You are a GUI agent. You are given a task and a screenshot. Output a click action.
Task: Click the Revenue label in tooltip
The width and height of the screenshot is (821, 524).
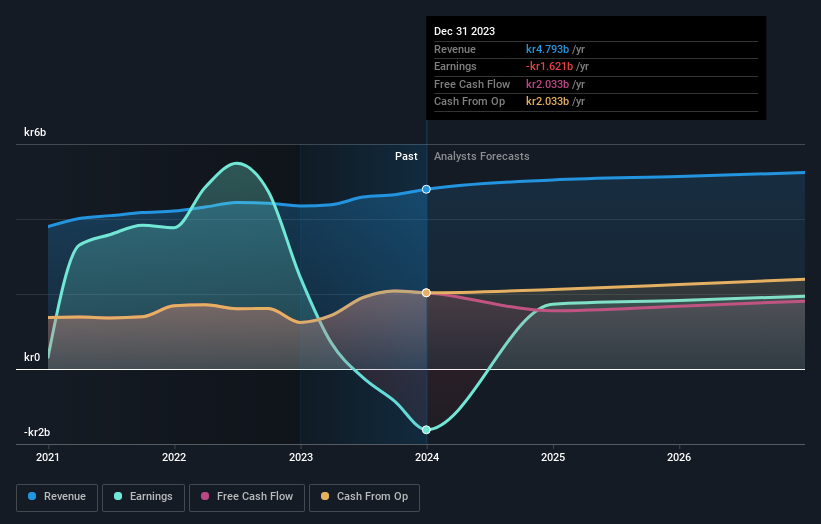454,49
